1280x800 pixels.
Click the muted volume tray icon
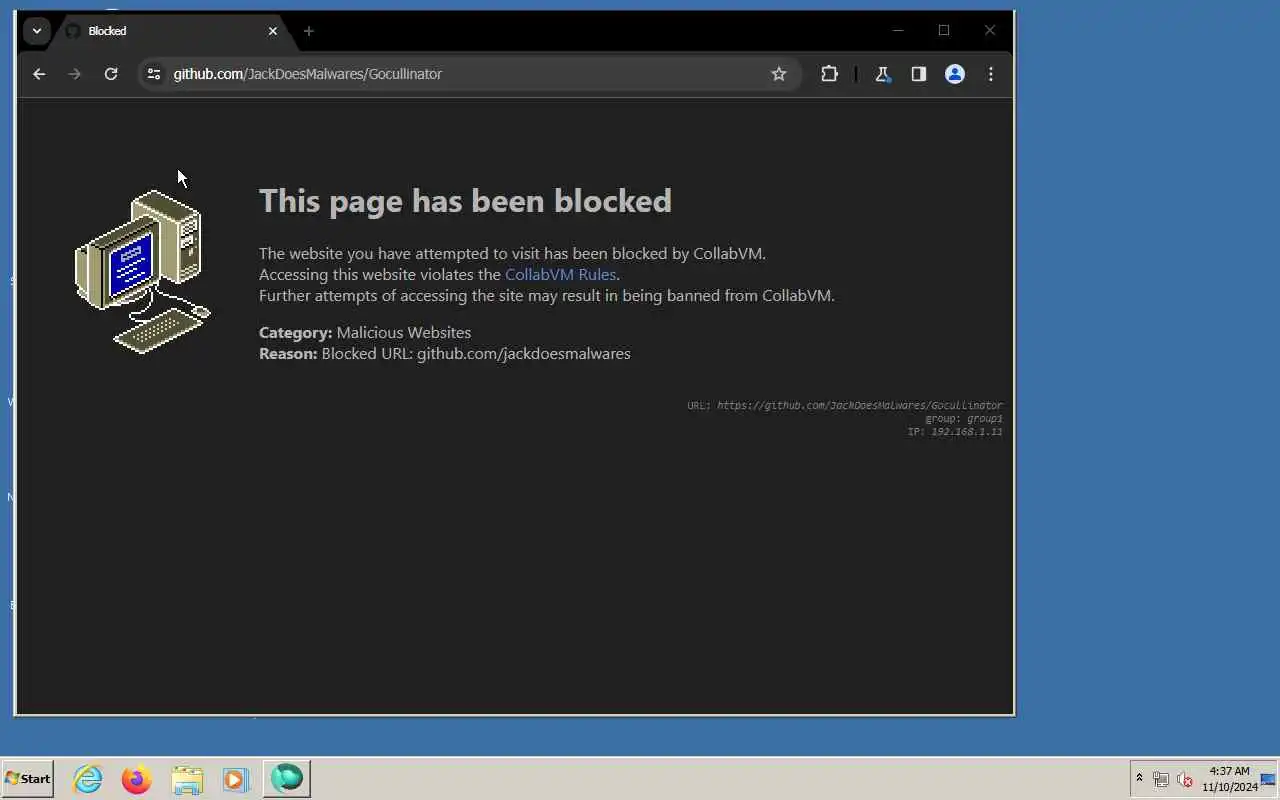(x=1185, y=779)
